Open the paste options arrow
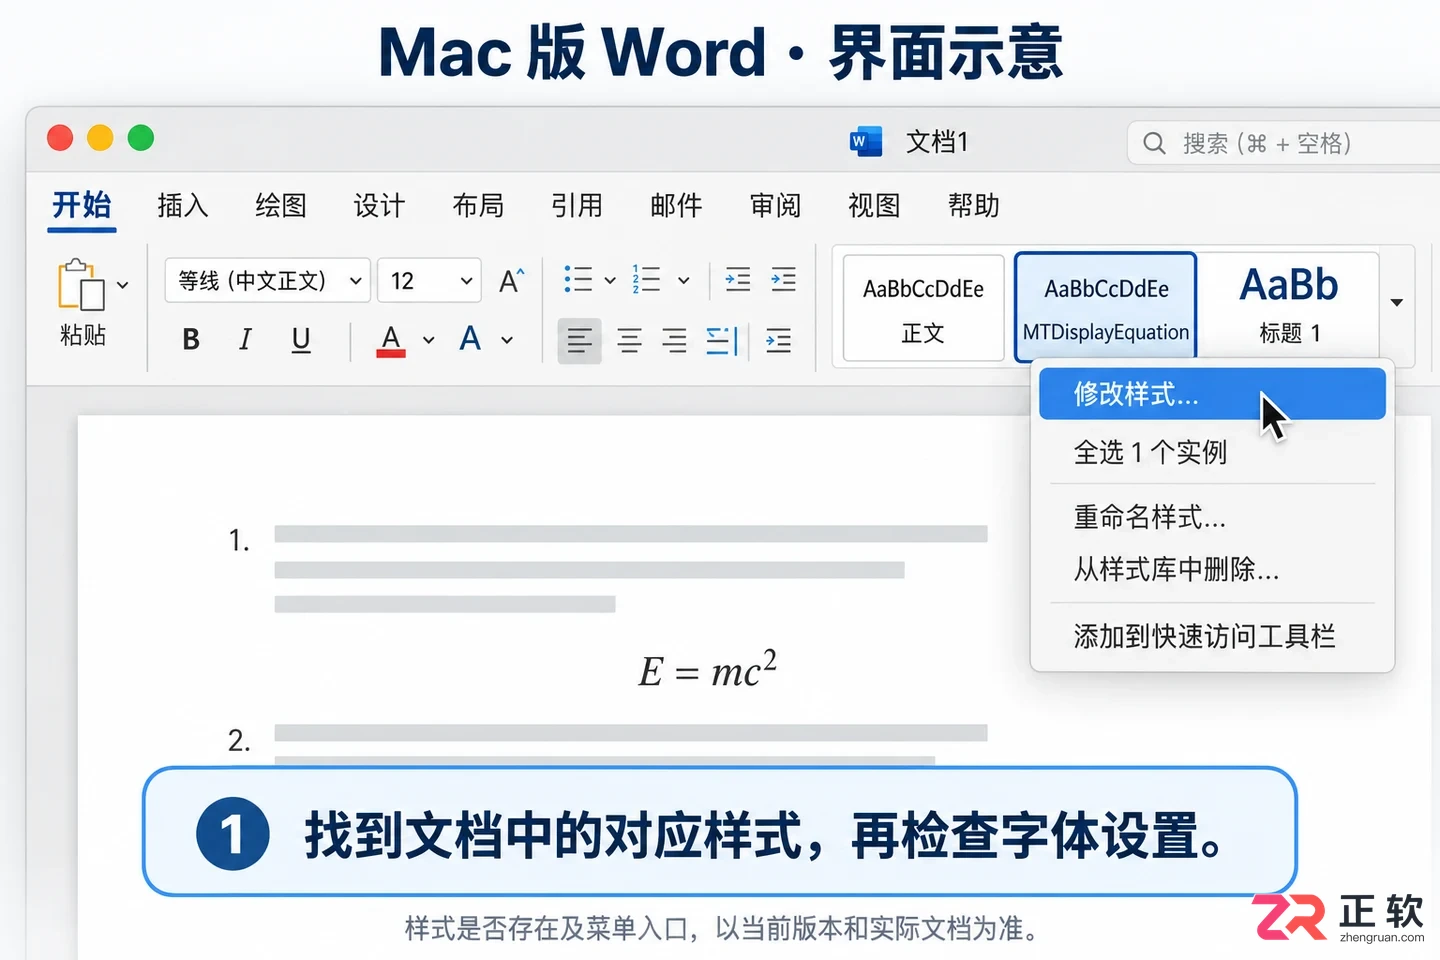Image resolution: width=1440 pixels, height=960 pixels. [122, 285]
